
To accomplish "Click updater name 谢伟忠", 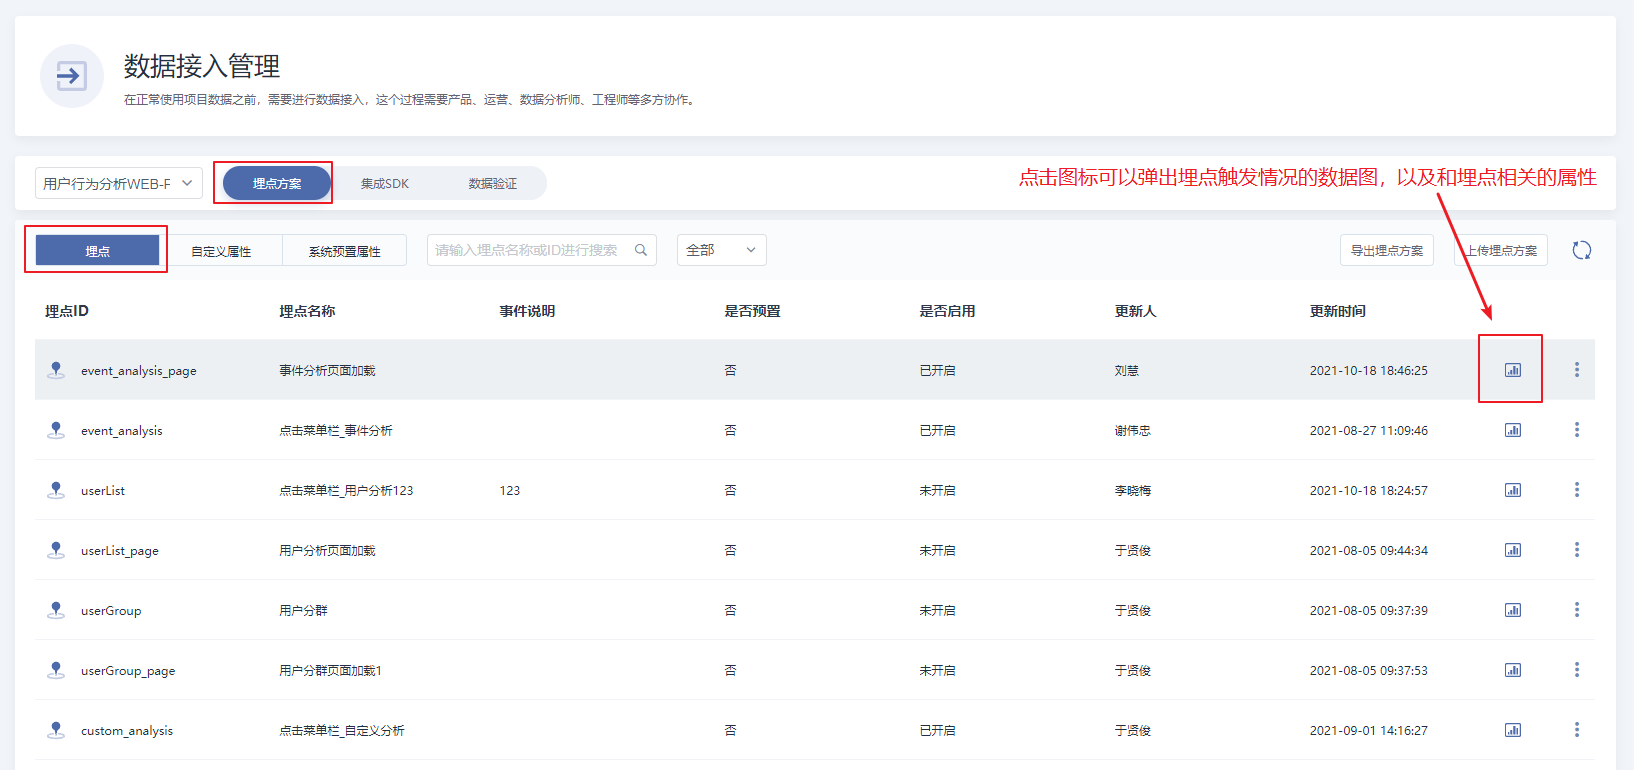I will 1133,430.
